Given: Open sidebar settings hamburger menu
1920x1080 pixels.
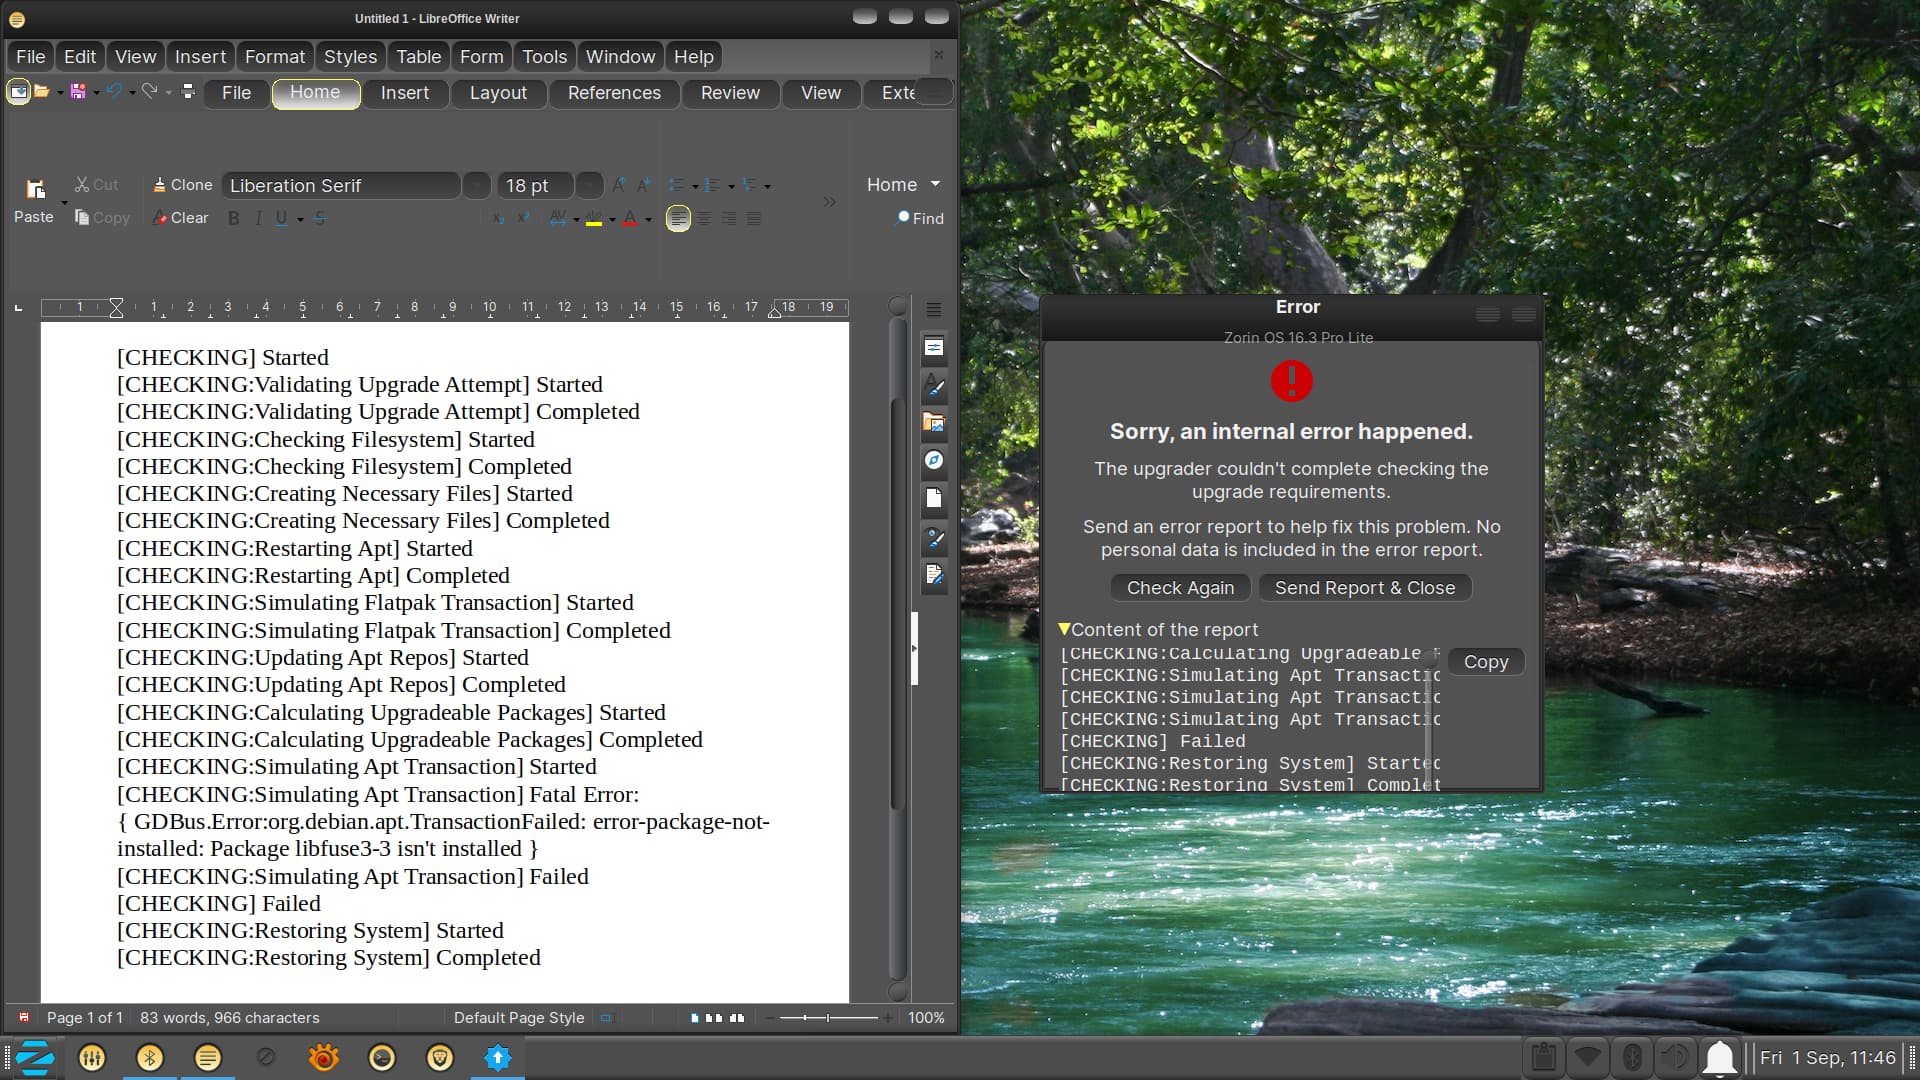Looking at the screenshot, I should 934,310.
